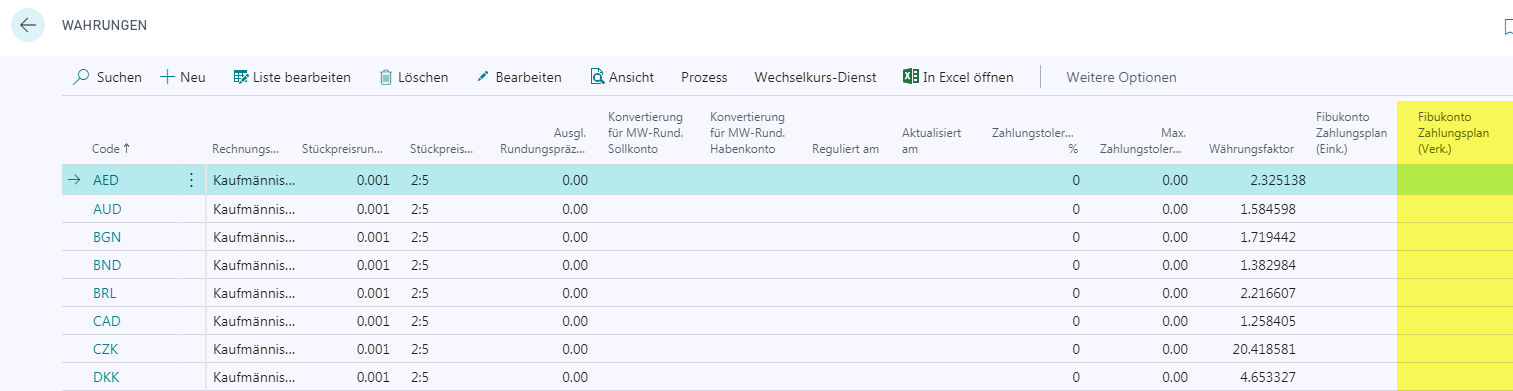Screen dimensions: 1513x391
Task: Open the AUD currency link
Action: pos(107,209)
